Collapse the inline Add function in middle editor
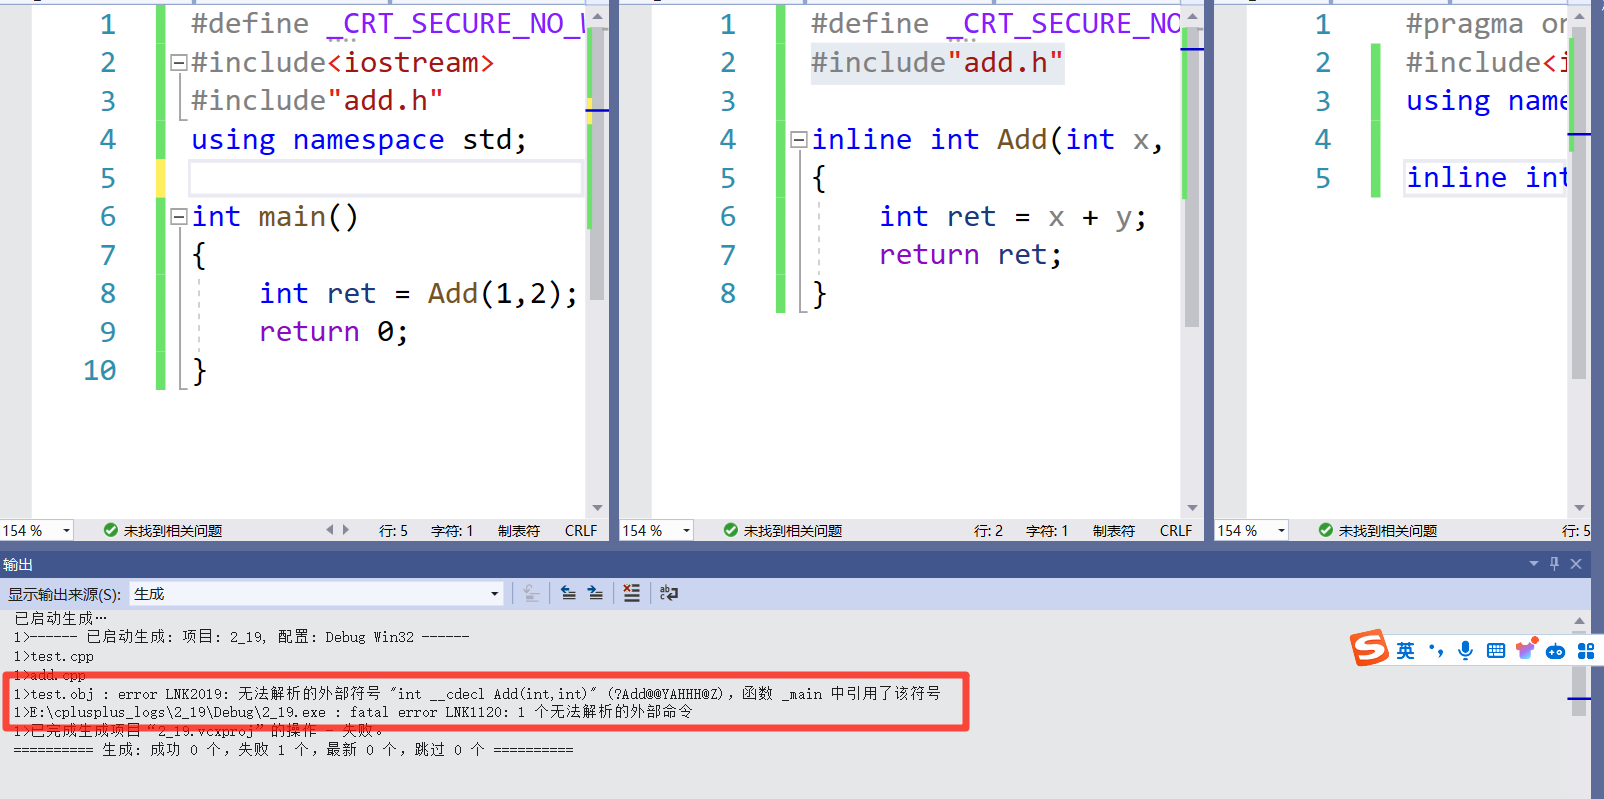 tap(799, 140)
